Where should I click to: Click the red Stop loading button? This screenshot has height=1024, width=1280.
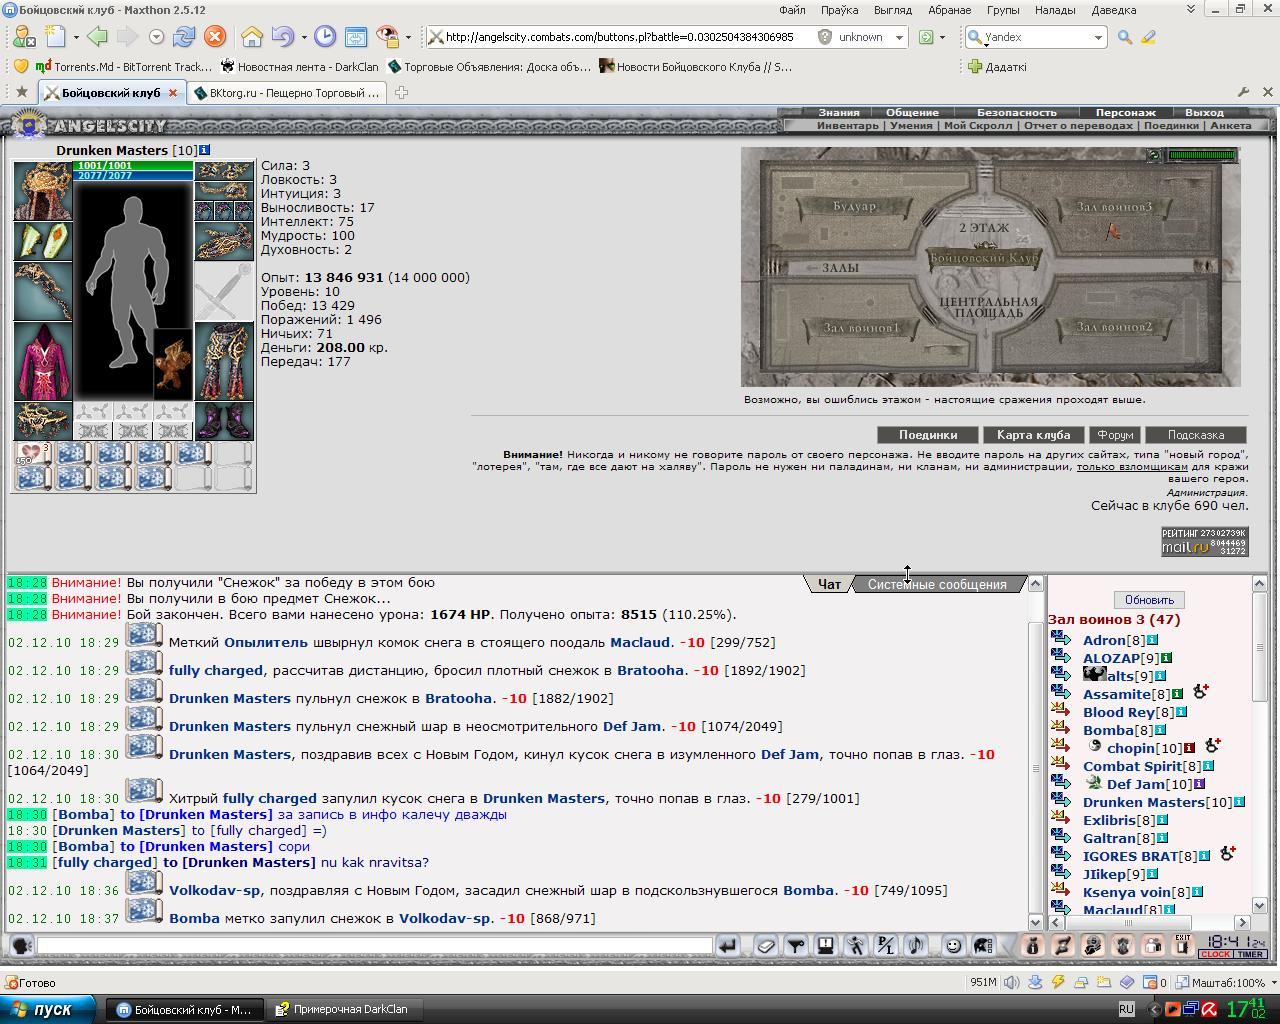click(214, 37)
